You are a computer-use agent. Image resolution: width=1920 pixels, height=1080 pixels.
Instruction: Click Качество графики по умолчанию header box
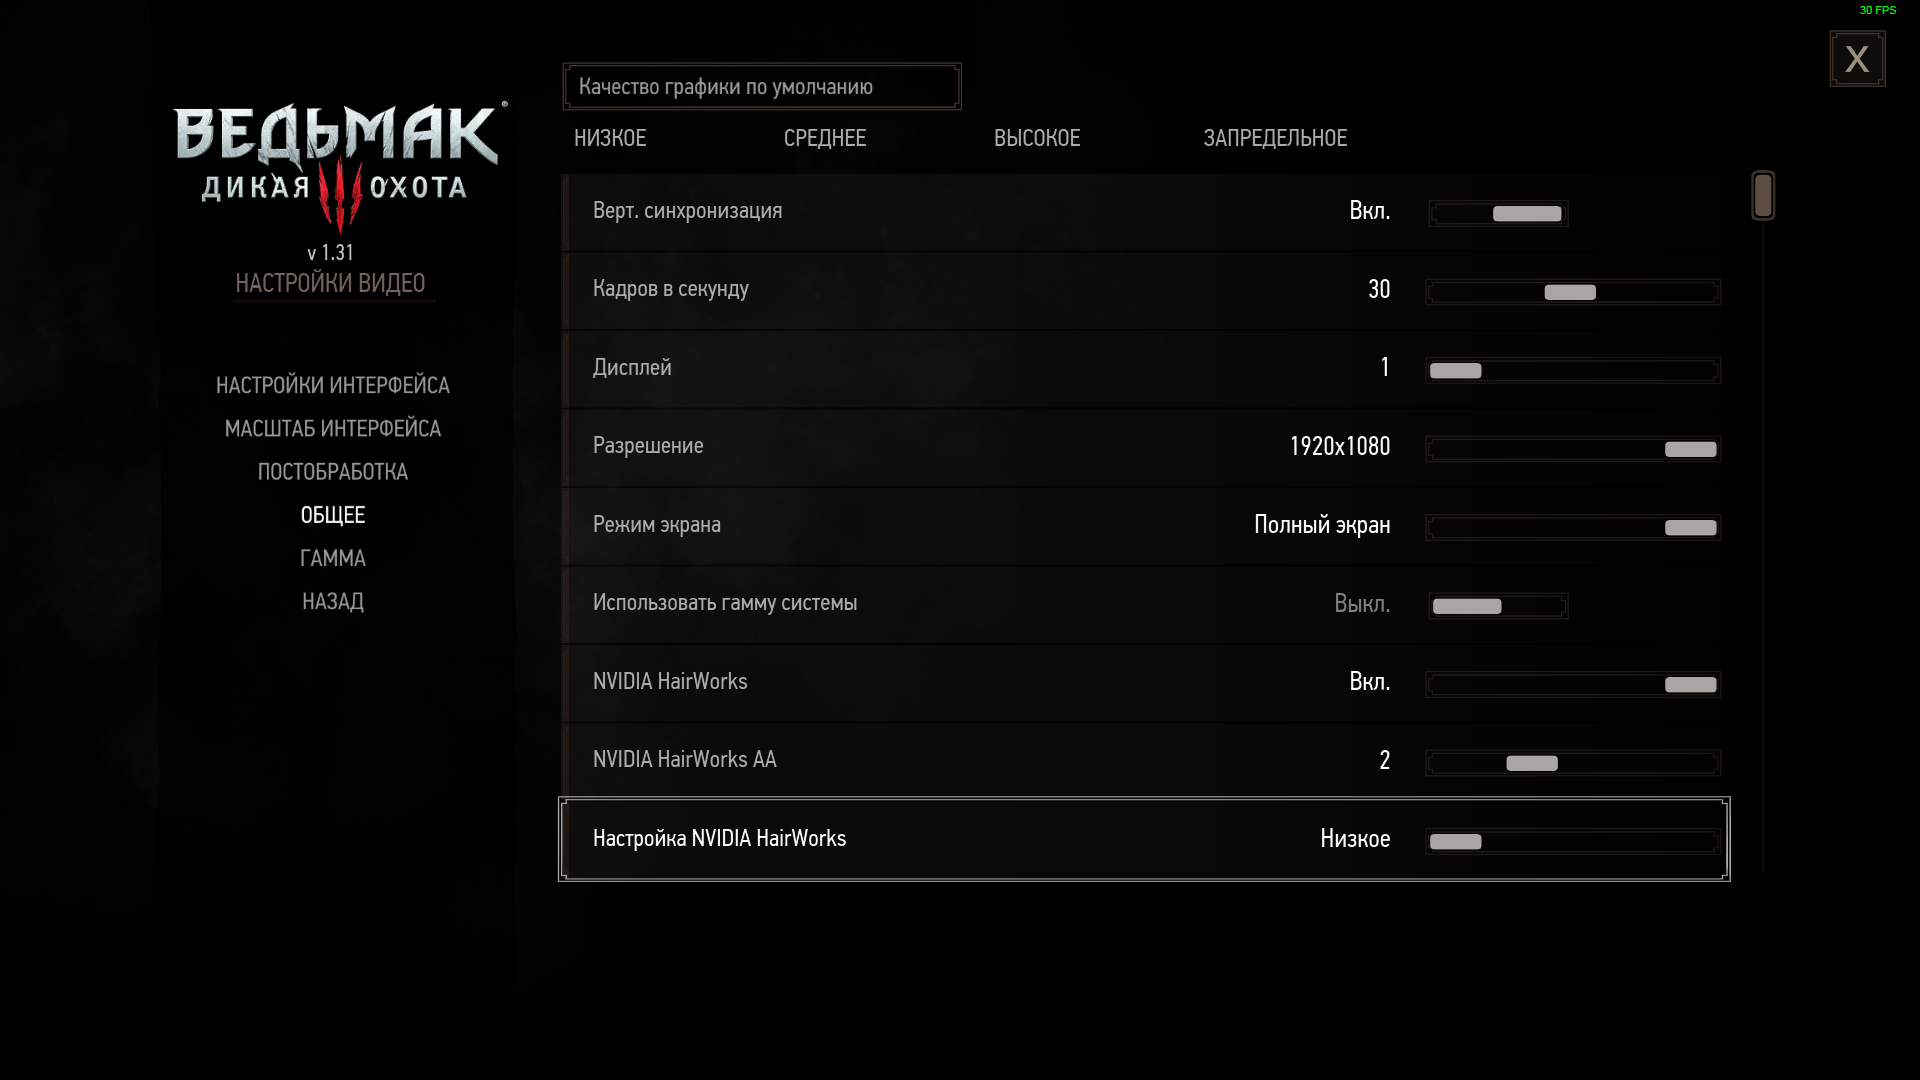(x=762, y=87)
